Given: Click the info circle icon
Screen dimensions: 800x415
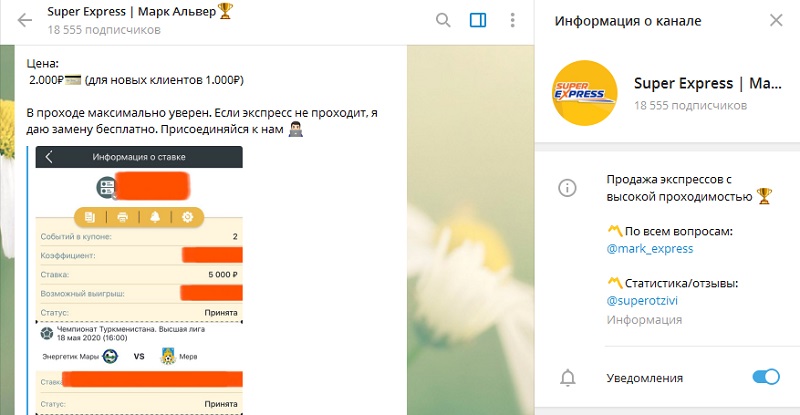Looking at the screenshot, I should [567, 188].
